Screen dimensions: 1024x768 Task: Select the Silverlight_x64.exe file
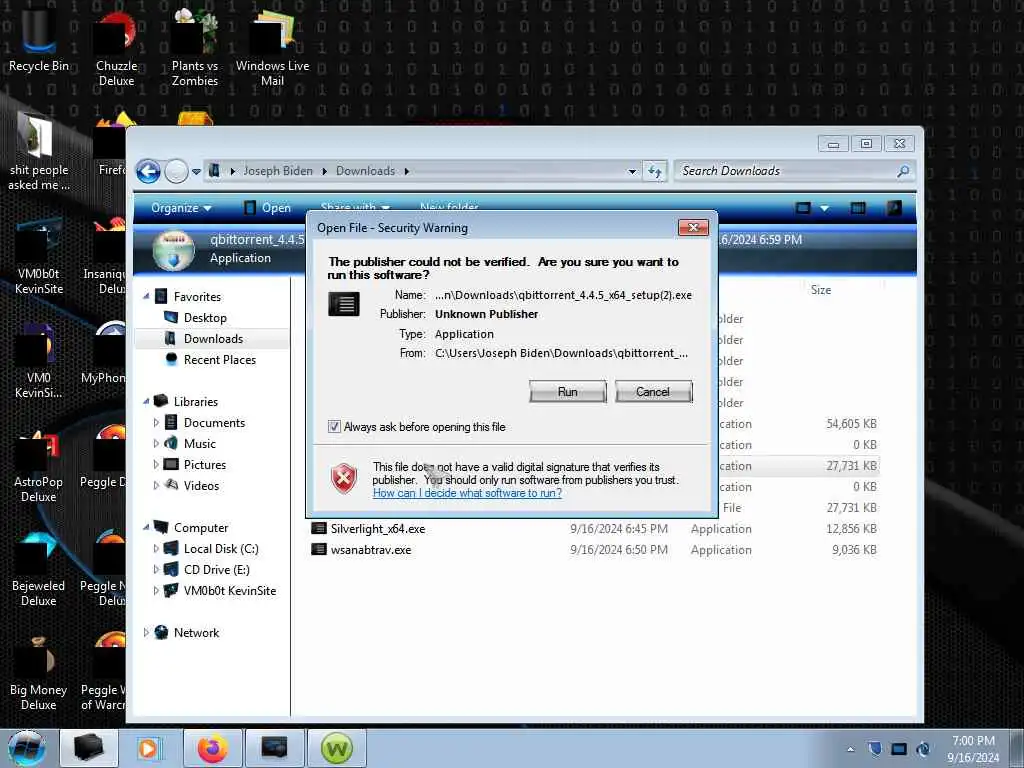point(377,529)
